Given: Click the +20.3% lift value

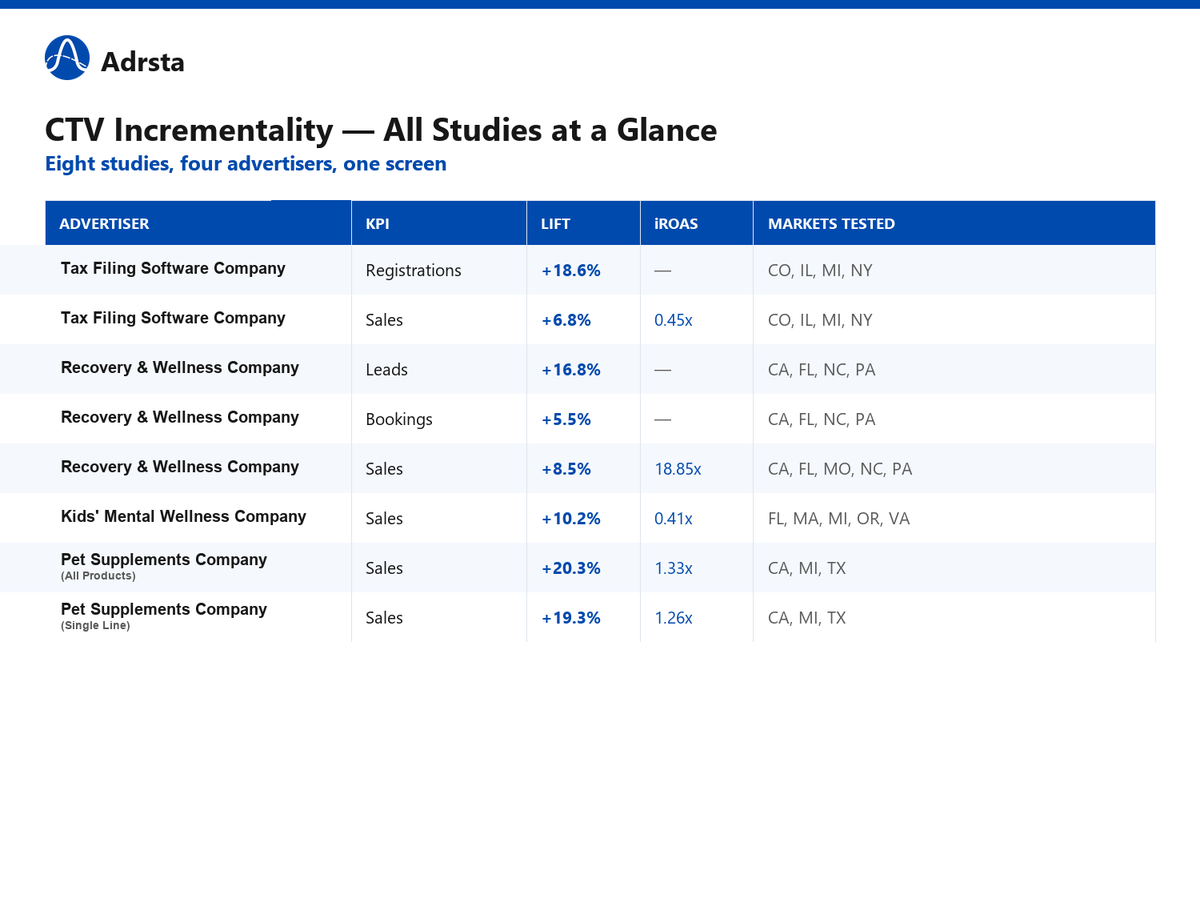Looking at the screenshot, I should coord(571,568).
